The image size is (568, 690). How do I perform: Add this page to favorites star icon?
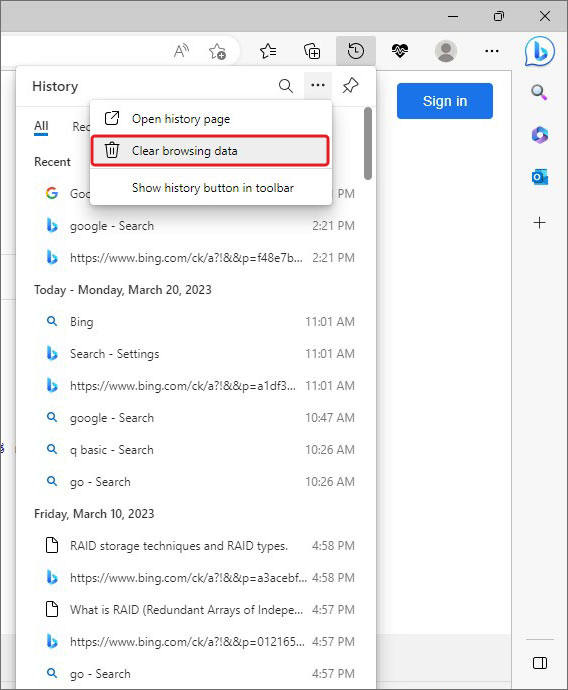click(x=217, y=51)
